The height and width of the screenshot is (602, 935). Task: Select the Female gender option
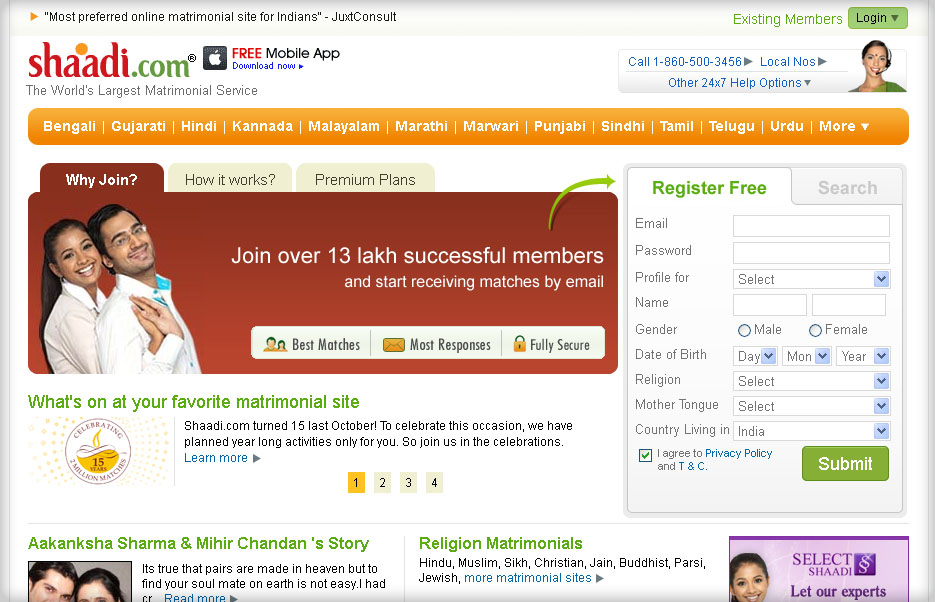(x=815, y=330)
